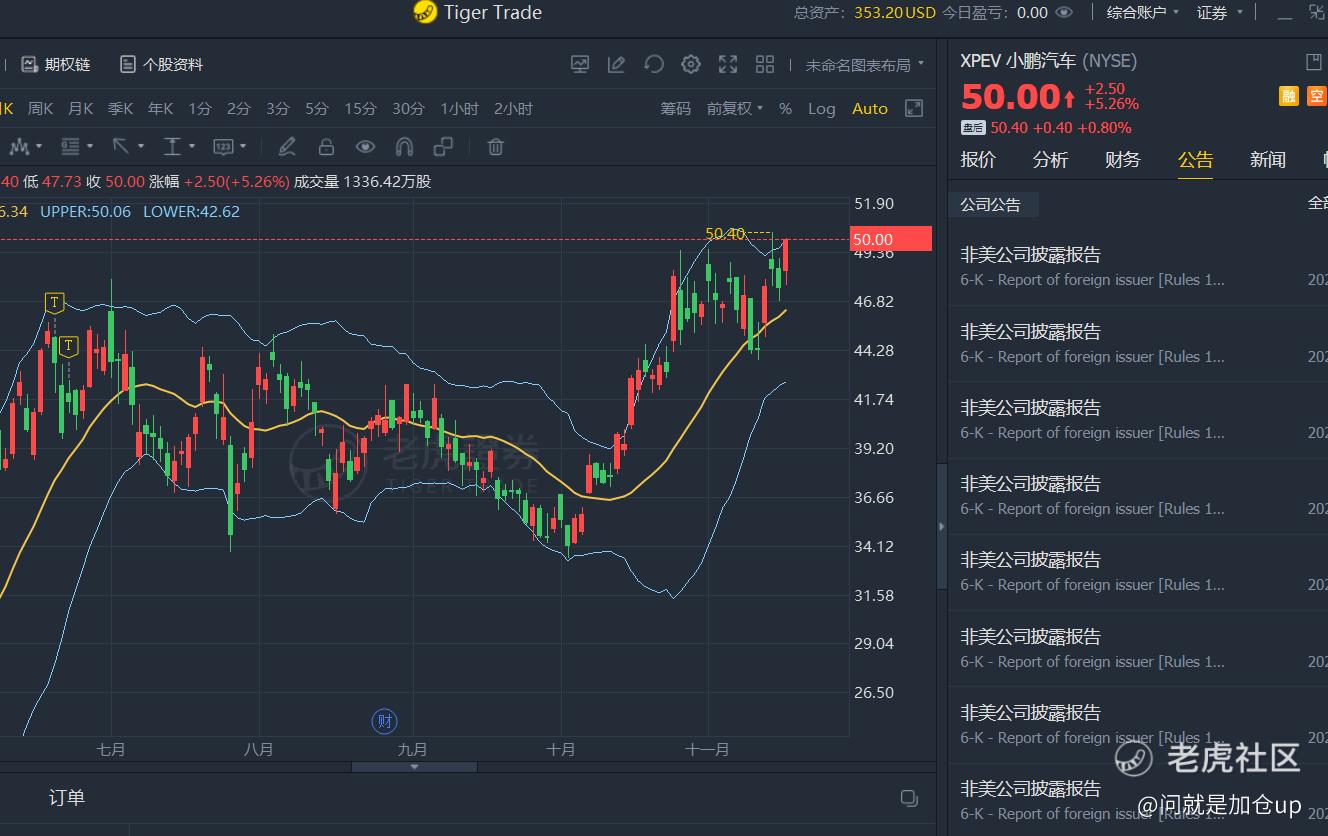Screen dimensions: 1328x836
Task: Click the chart monitor display icon
Action: click(x=580, y=64)
